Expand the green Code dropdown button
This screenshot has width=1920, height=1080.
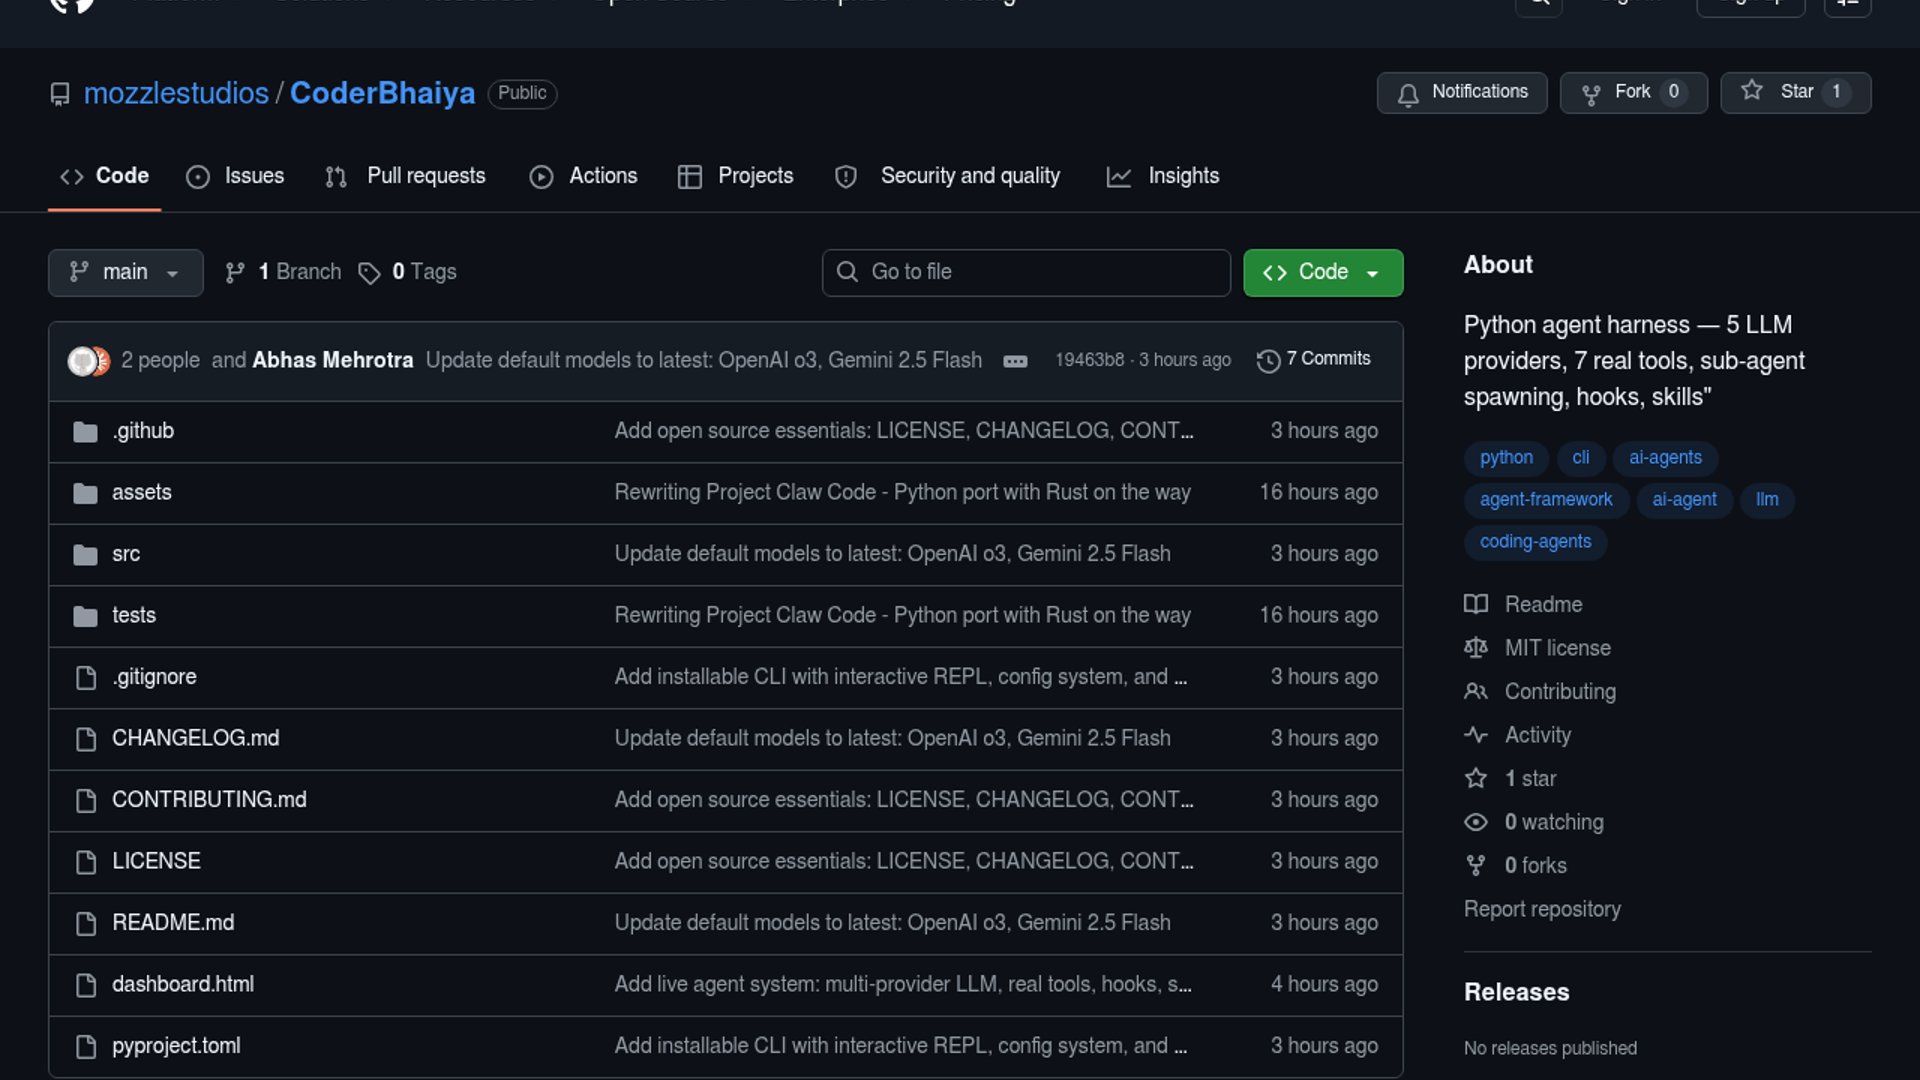point(1322,272)
